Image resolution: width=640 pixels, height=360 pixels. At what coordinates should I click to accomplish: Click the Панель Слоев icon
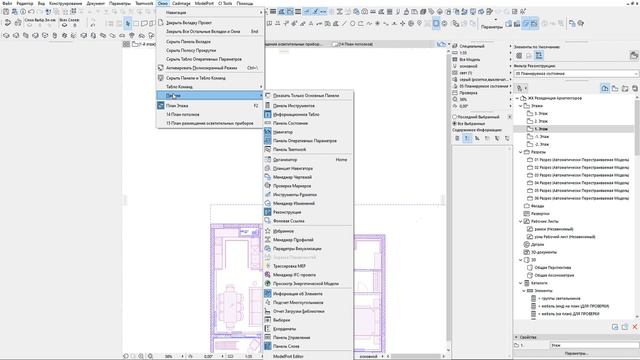(x=268, y=346)
